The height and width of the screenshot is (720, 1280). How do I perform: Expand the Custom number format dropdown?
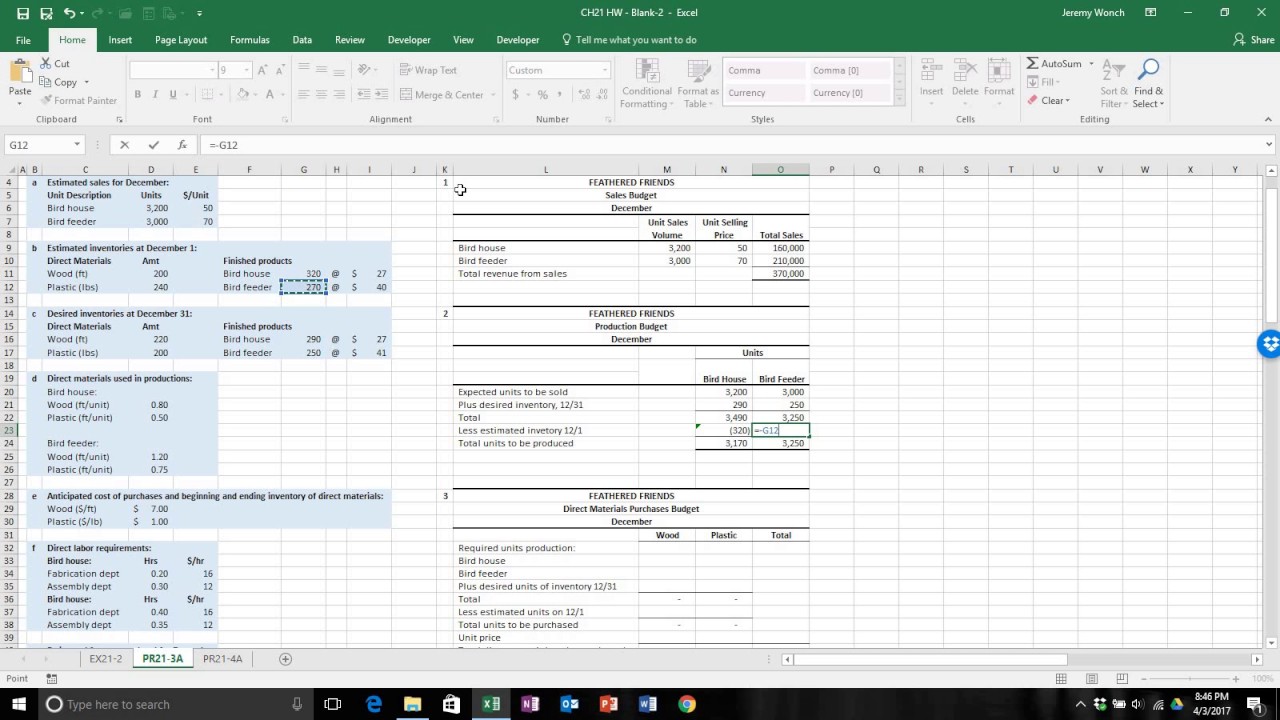[x=605, y=70]
